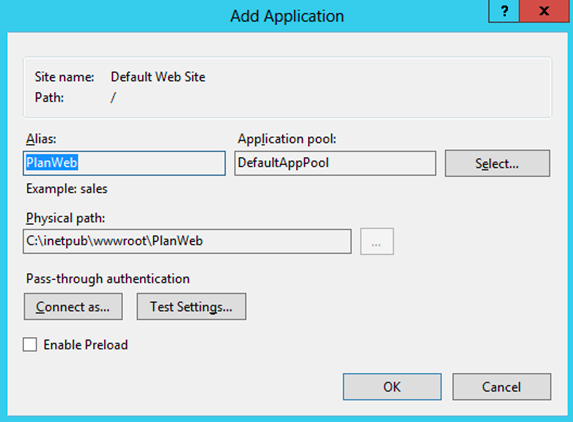The height and width of the screenshot is (422, 573).
Task: Enable the Preload checkbox
Action: 30,345
